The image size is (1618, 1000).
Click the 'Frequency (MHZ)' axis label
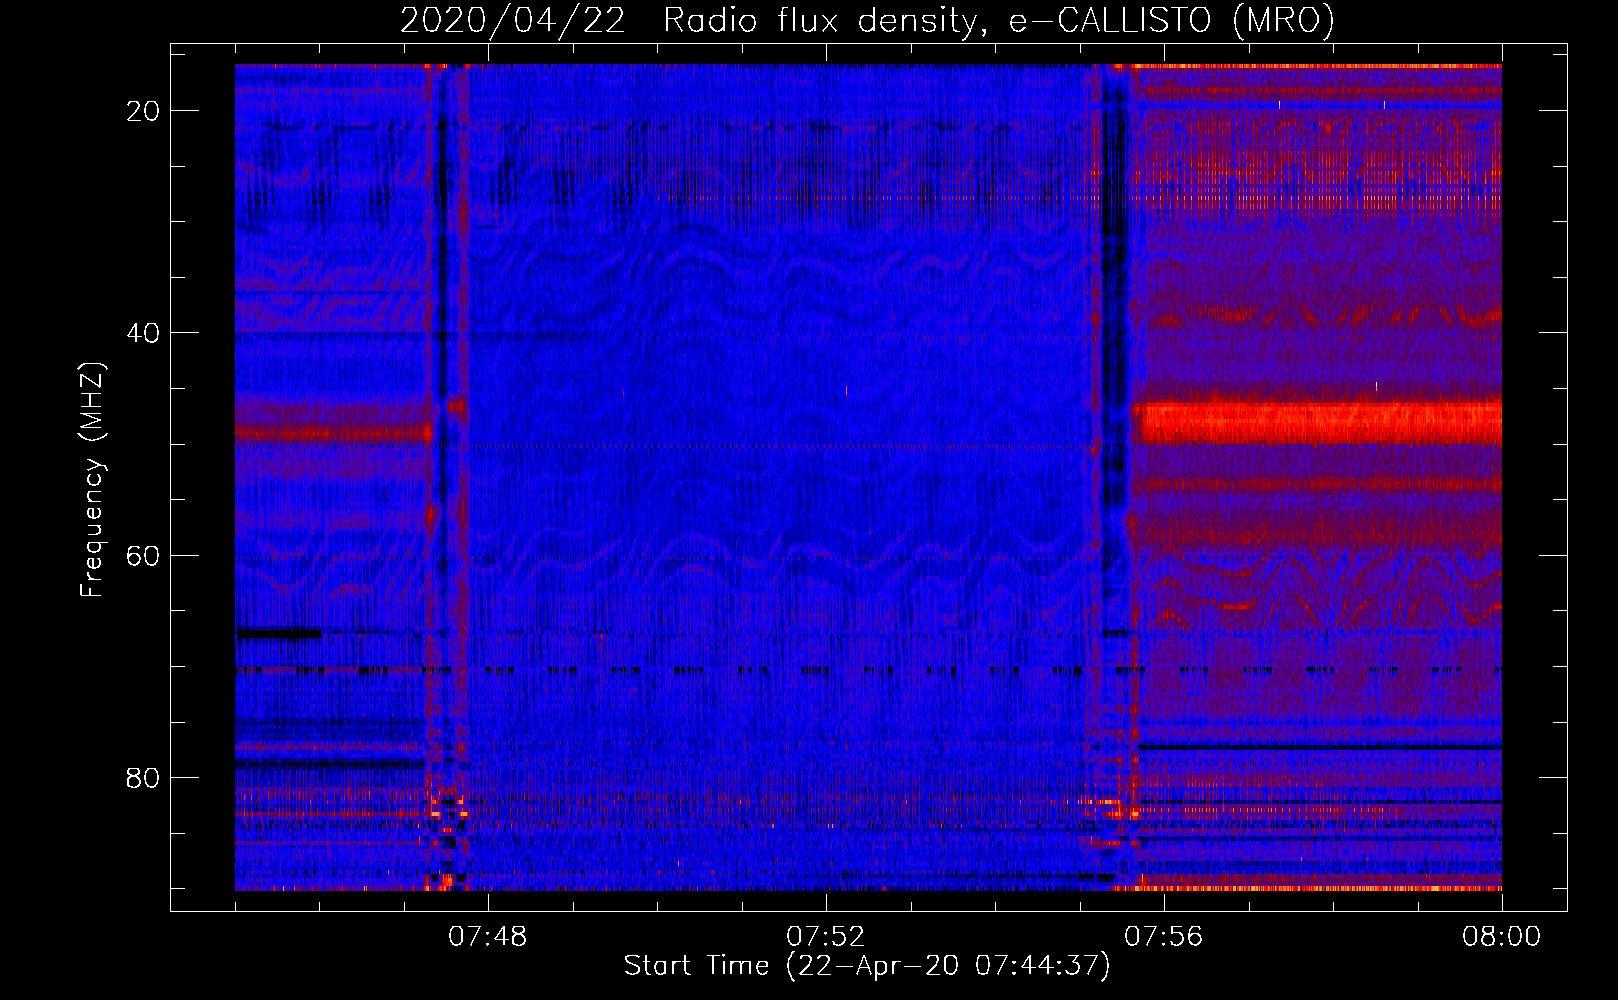click(92, 480)
